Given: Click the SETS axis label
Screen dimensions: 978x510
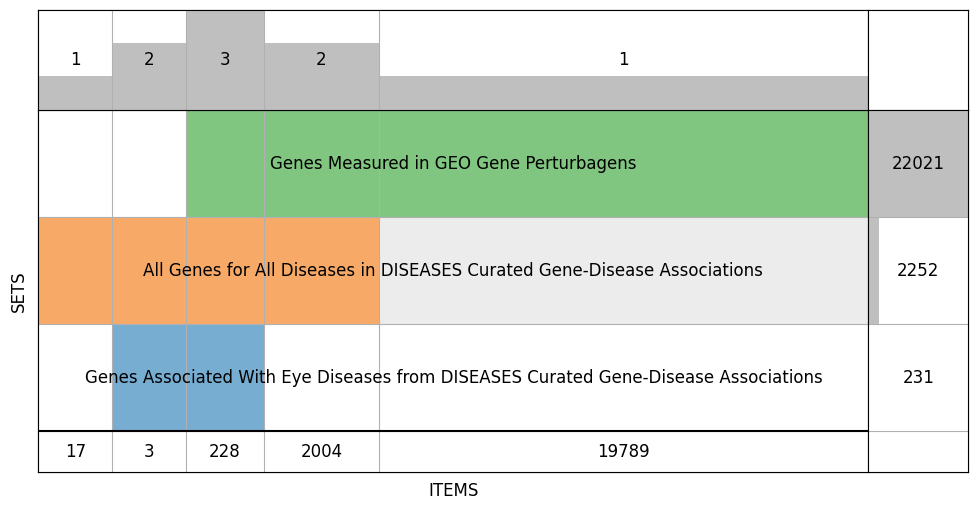Looking at the screenshot, I should tap(19, 292).
